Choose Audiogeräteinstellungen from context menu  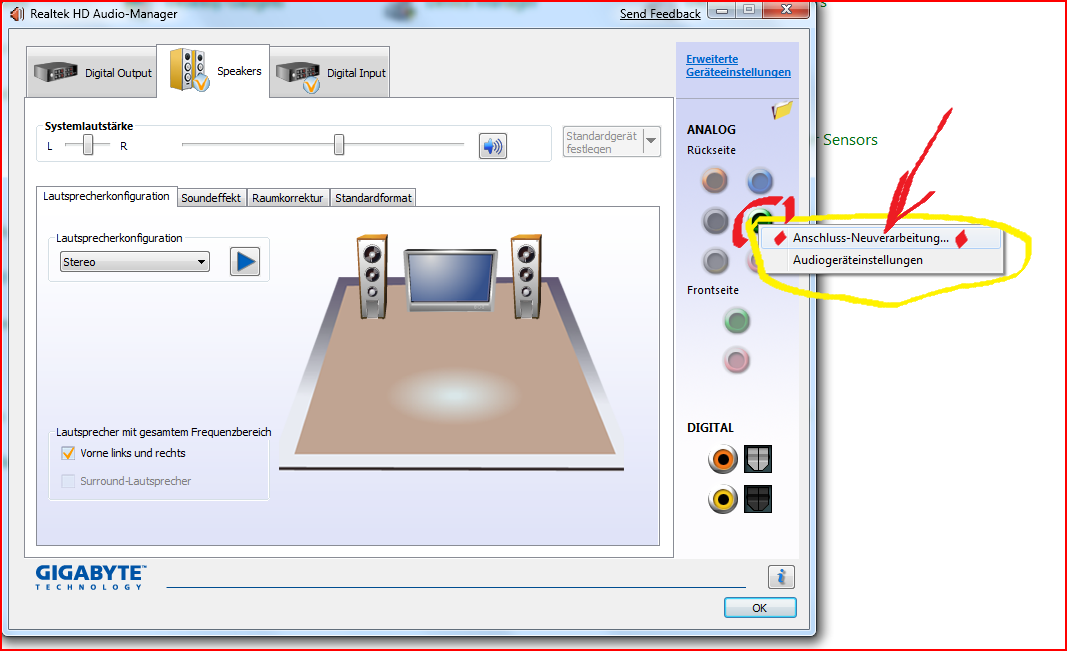coord(881,260)
